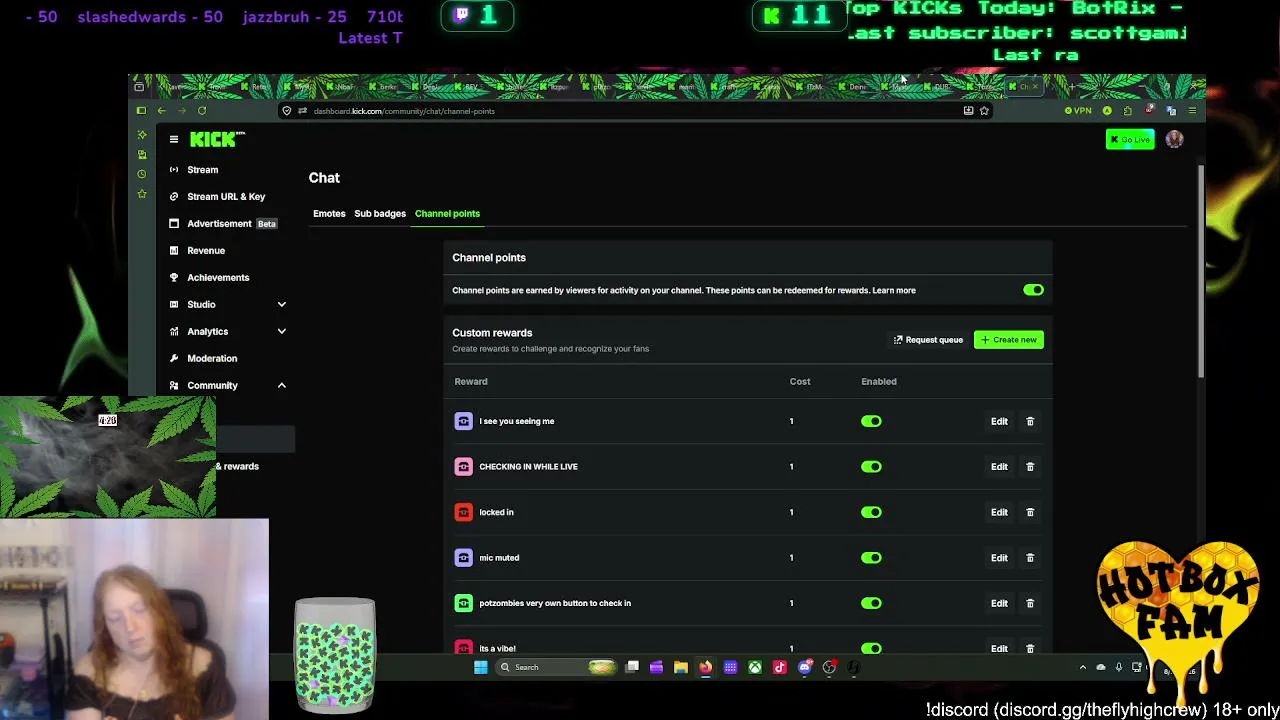Viewport: 1280px width, 720px height.
Task: Delete the 'locked in' reward
Action: pyautogui.click(x=1030, y=513)
